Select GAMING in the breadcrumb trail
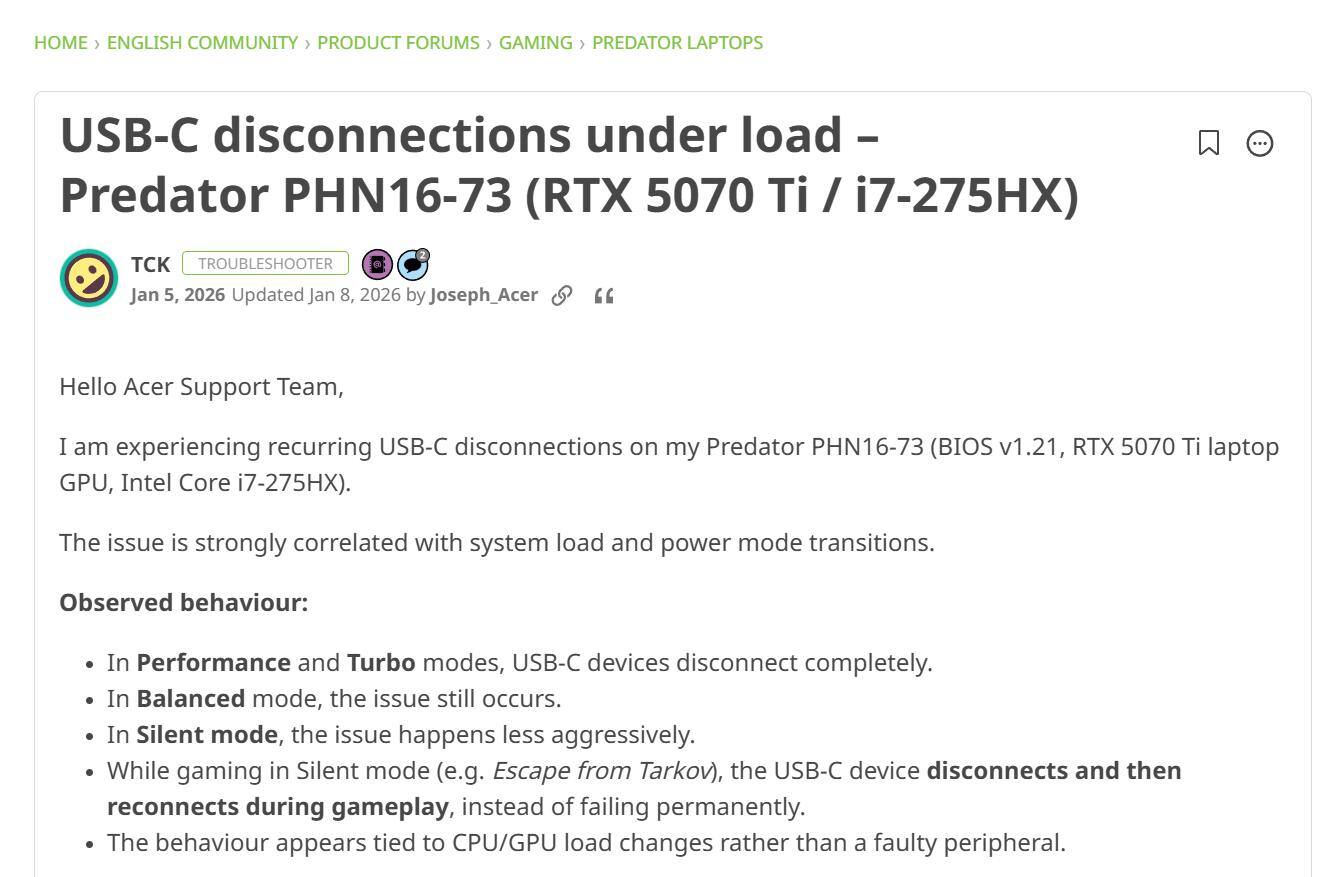Image resolution: width=1338 pixels, height=877 pixels. click(x=536, y=42)
